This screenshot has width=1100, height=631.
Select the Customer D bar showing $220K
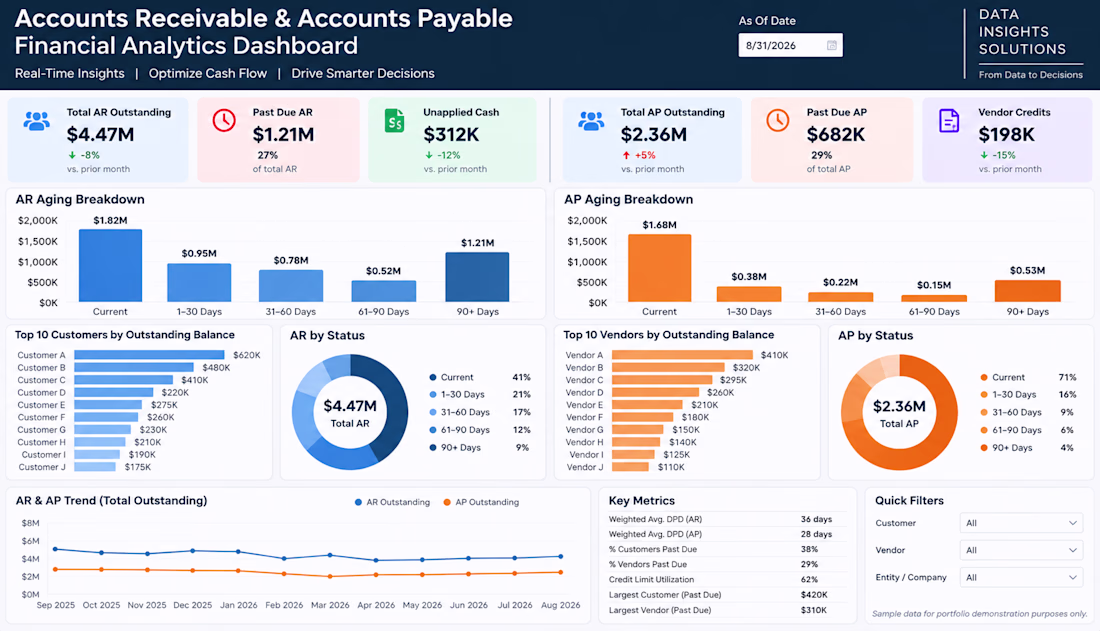(x=114, y=392)
